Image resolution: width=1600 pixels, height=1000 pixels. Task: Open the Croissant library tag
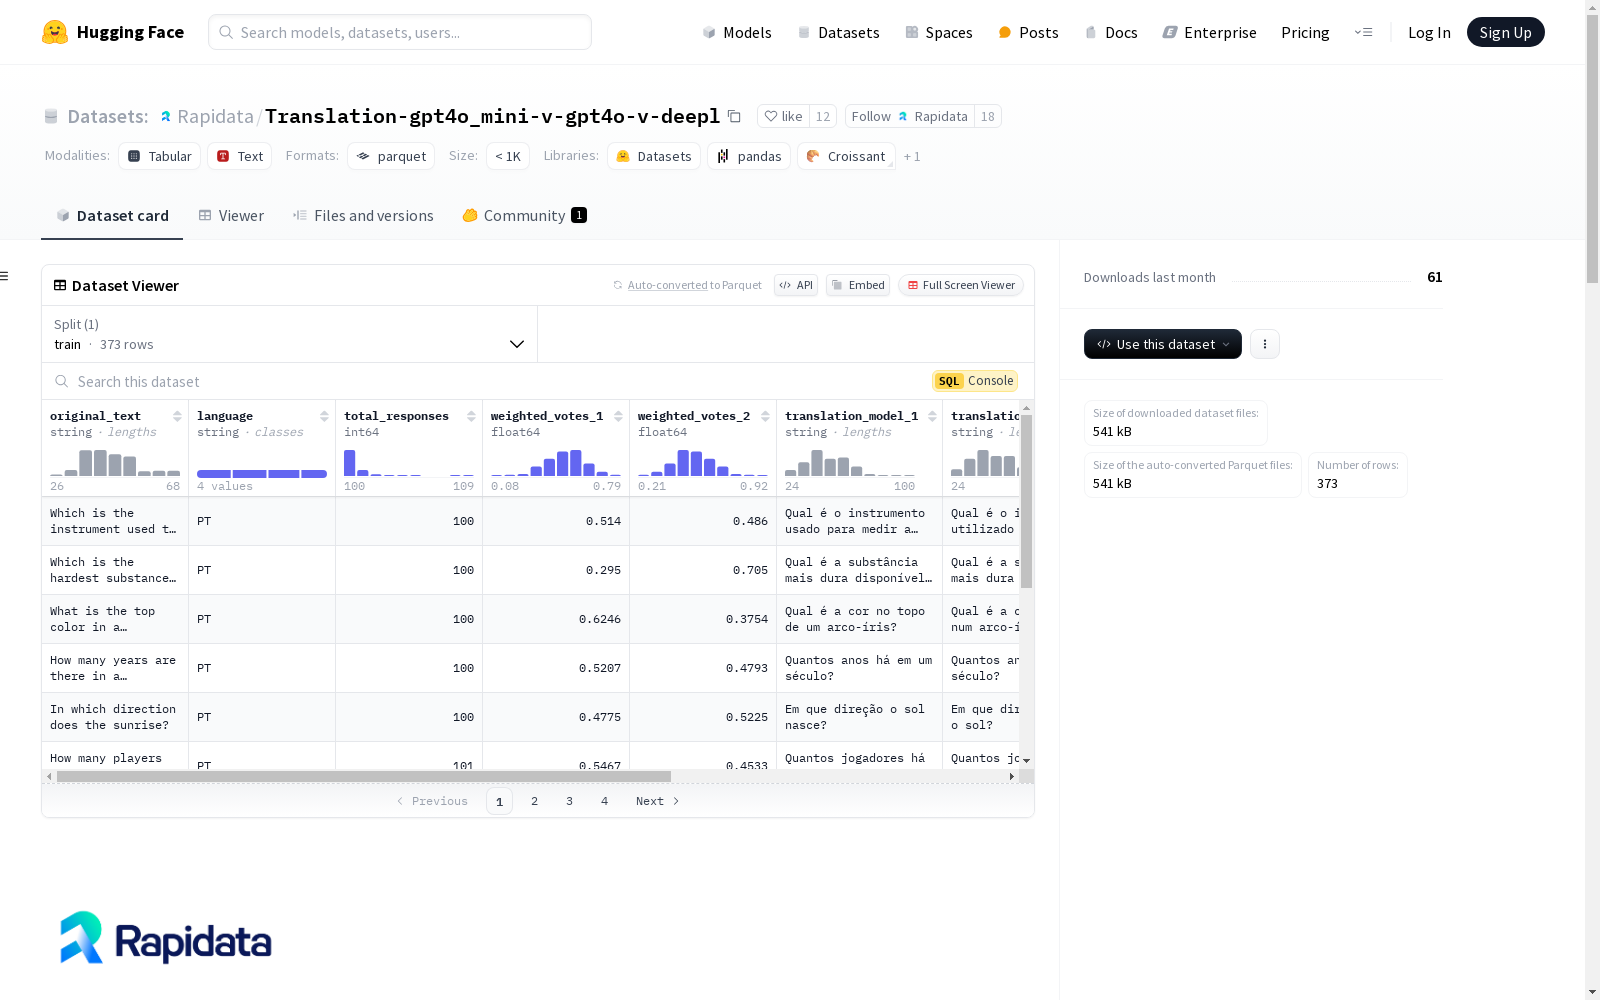tap(846, 156)
